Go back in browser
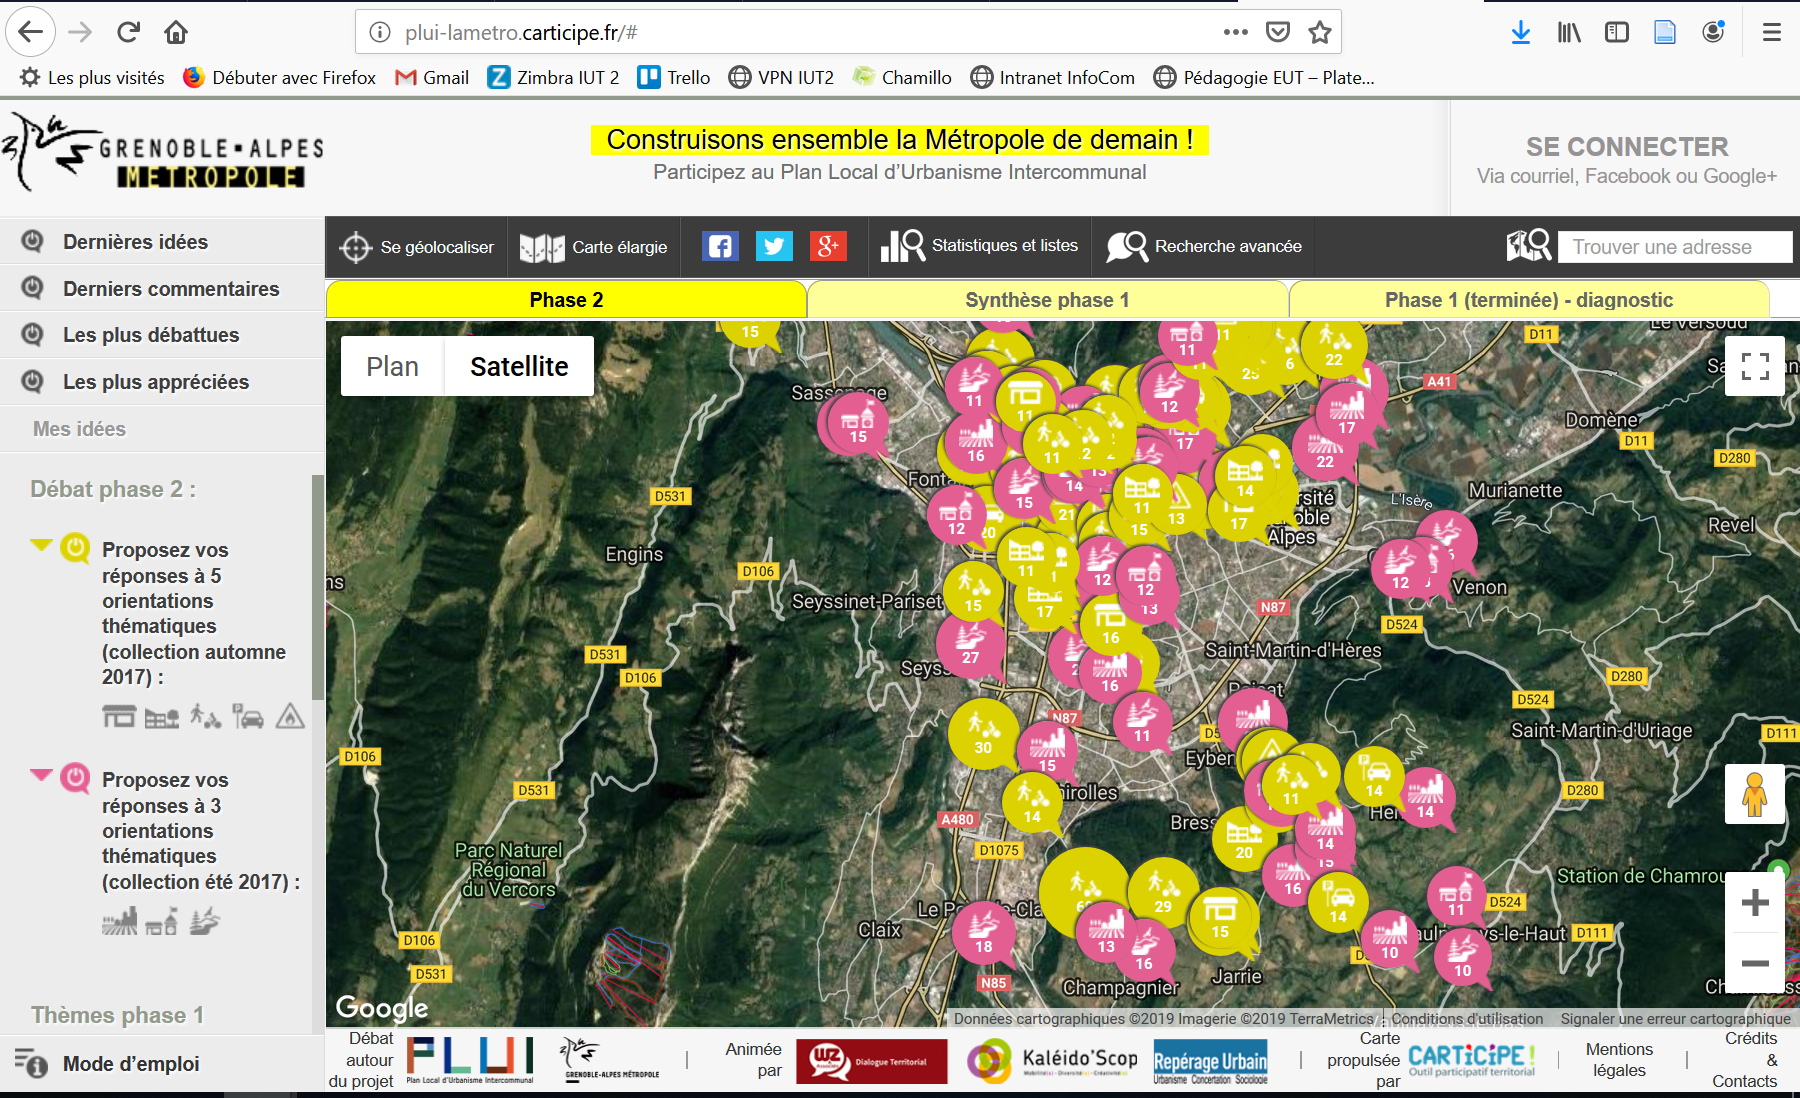The height and width of the screenshot is (1098, 1800). (x=31, y=32)
